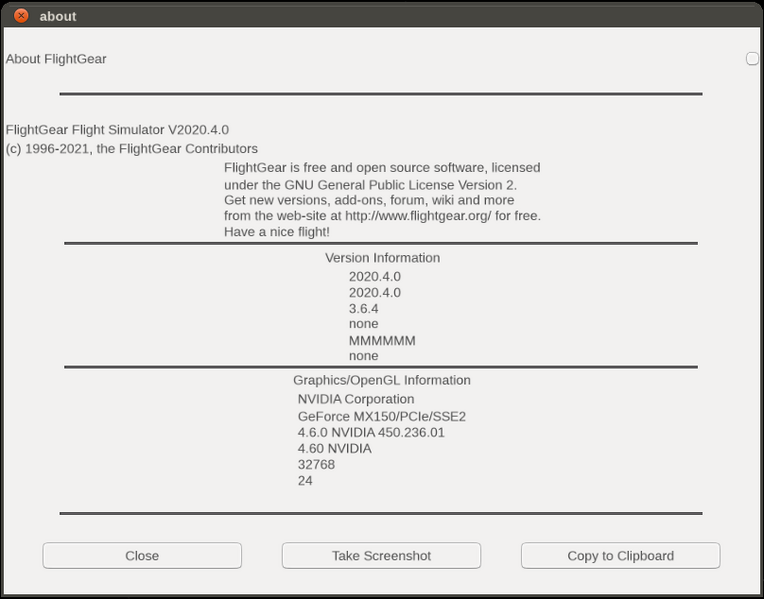This screenshot has width=764, height=599.
Task: Click 'Graphics/OpenGL Information' heading
Action: [x=382, y=380]
